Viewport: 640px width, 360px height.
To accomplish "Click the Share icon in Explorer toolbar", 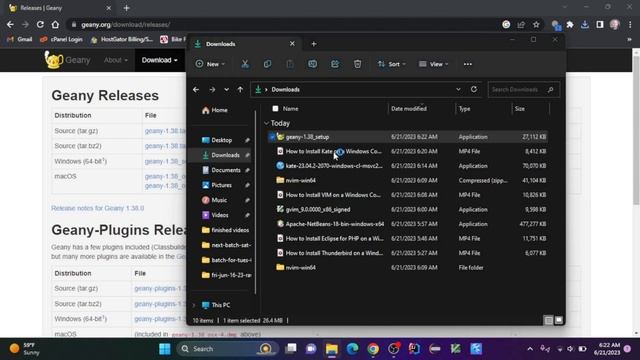I will 335,64.
